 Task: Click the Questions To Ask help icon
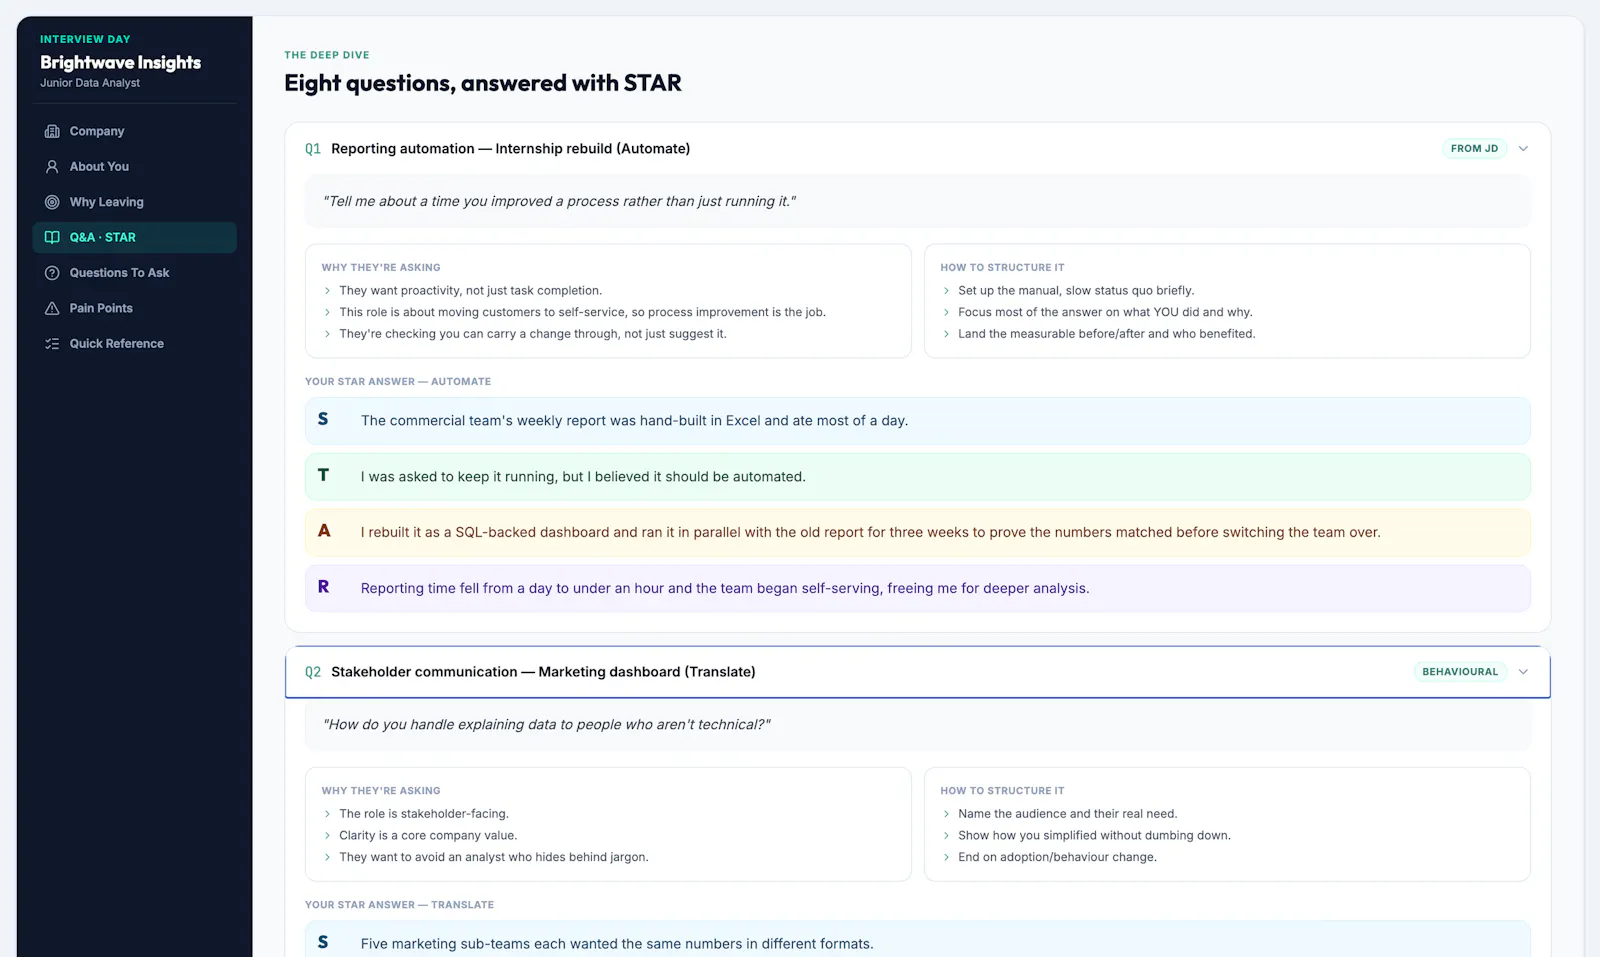52,273
